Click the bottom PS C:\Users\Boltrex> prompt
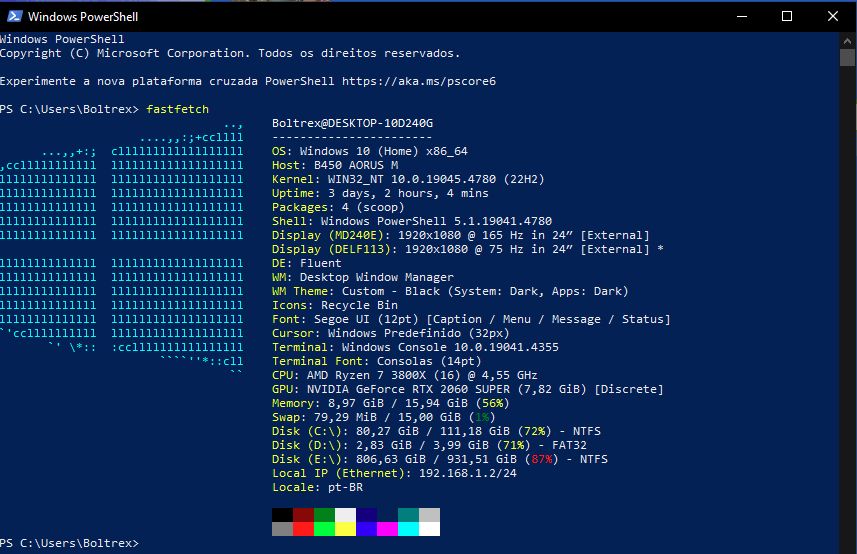 [x=69, y=543]
